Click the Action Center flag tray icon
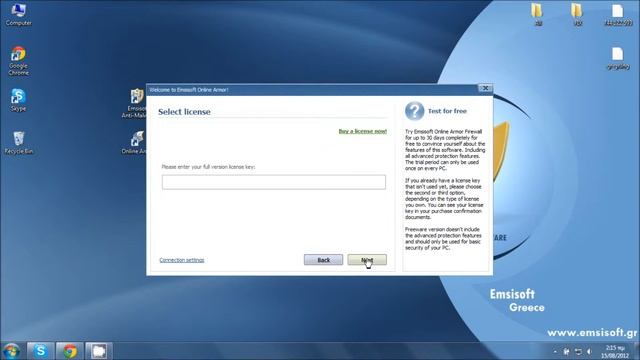Viewport: 640px width, 360px height. tap(567, 351)
